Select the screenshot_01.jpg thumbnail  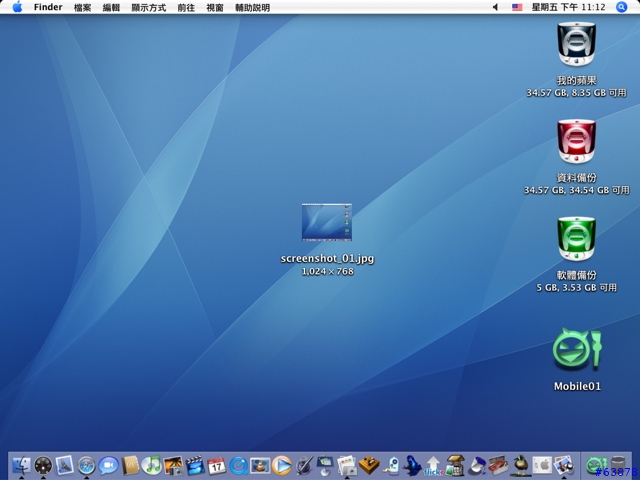pyautogui.click(x=327, y=222)
